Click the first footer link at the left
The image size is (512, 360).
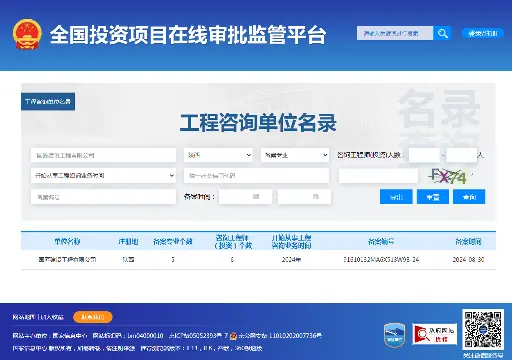point(23,317)
